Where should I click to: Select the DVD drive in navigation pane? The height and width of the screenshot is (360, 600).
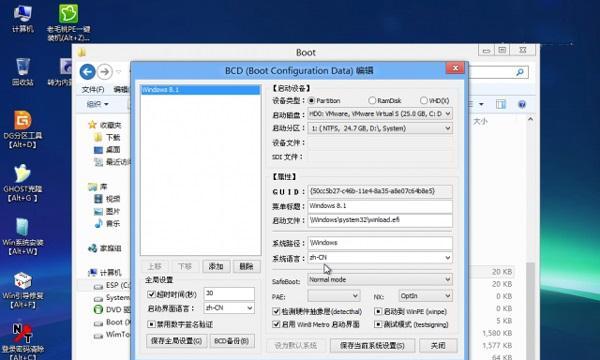tap(112, 310)
